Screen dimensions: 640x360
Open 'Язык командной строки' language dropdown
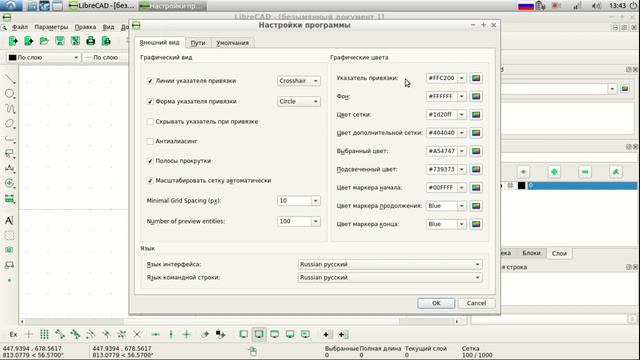[x=390, y=278]
